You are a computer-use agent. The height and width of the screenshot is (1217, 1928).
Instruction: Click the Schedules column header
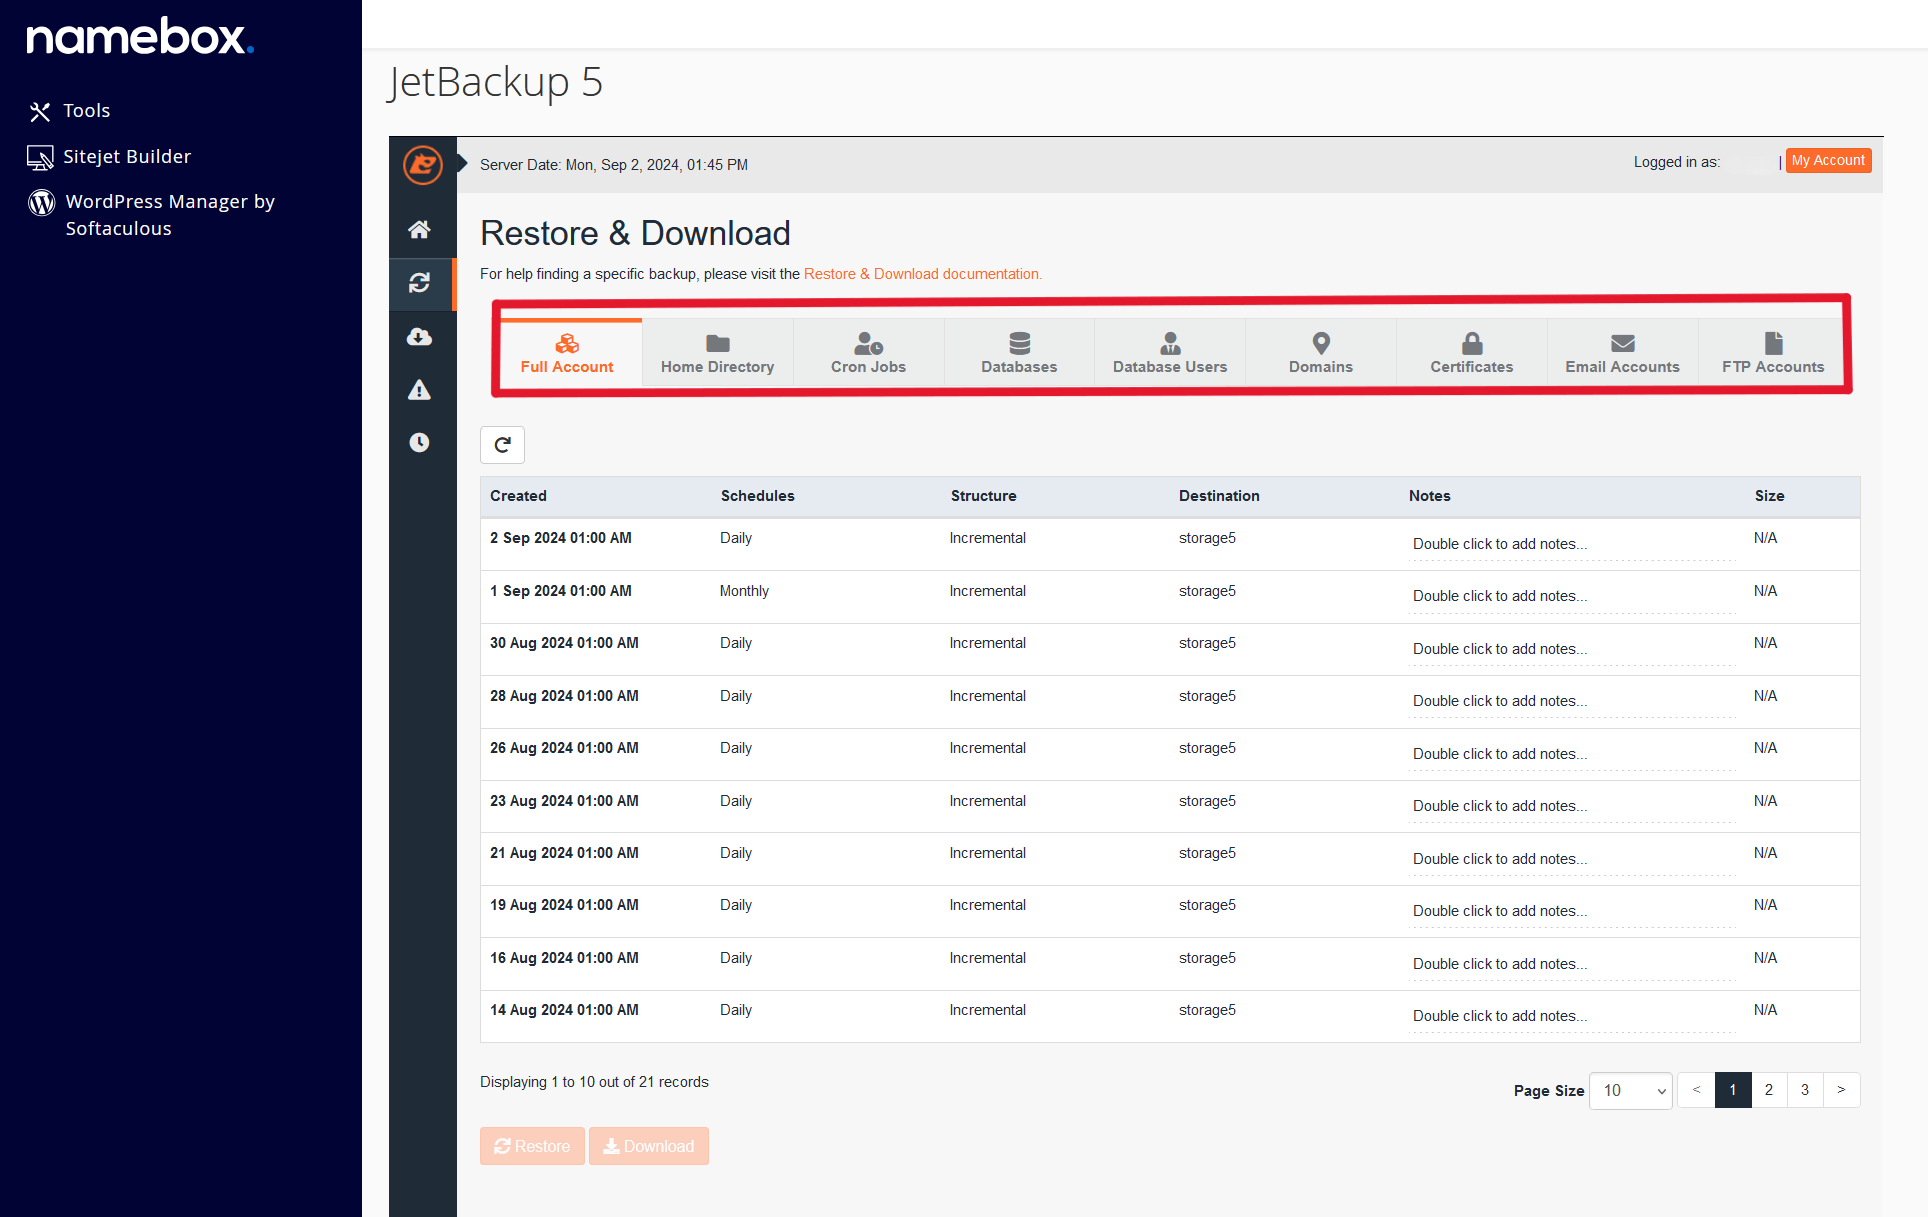pyautogui.click(x=757, y=496)
